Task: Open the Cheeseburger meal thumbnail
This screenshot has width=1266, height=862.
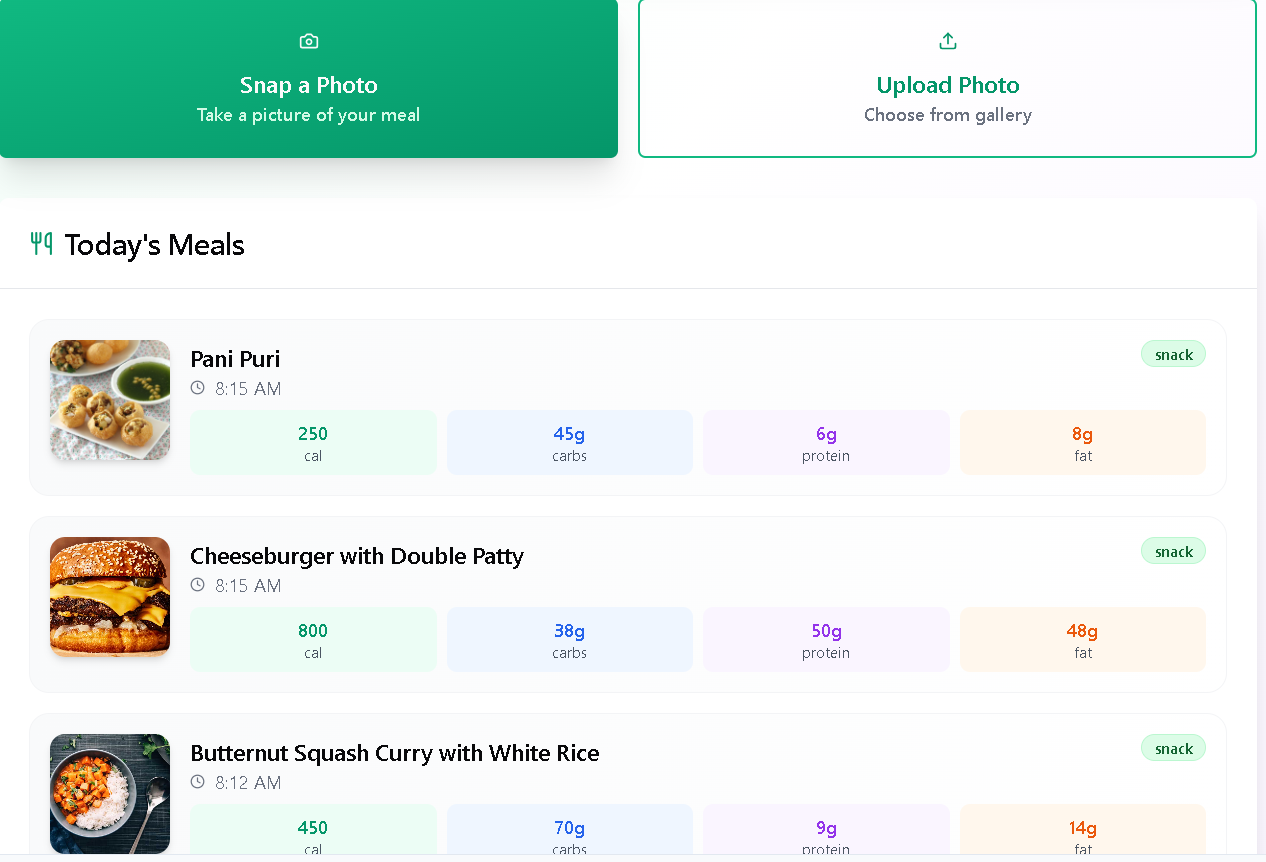Action: 110,597
